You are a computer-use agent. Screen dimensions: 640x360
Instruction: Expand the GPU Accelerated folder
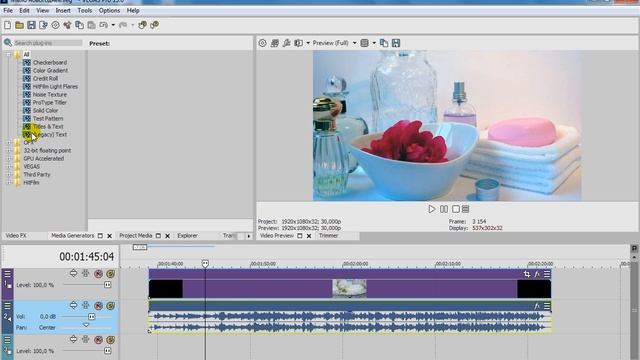[9, 158]
